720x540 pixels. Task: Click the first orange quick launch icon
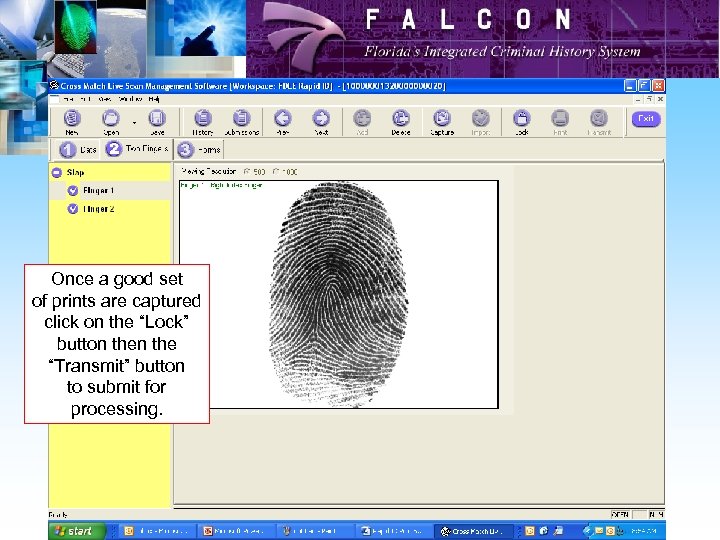[x=529, y=531]
